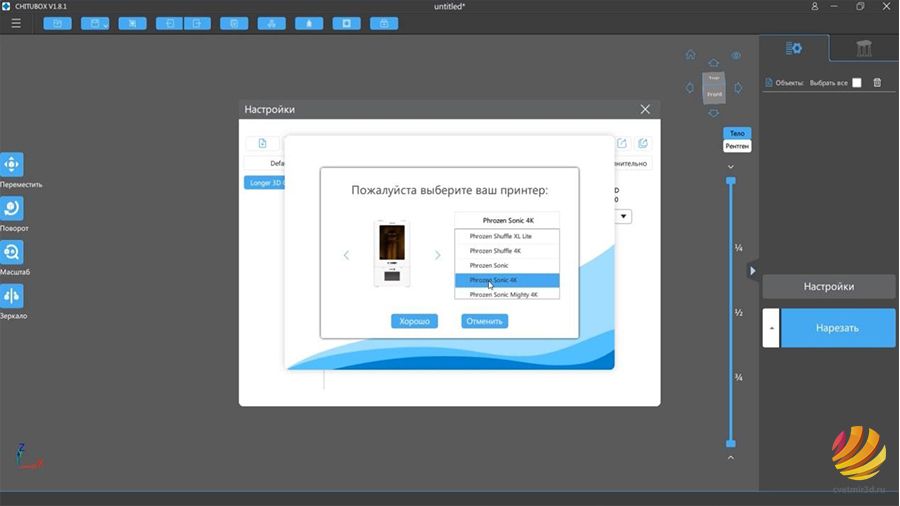Click the Undo toolbar icon
The image size is (900, 506).
point(169,24)
